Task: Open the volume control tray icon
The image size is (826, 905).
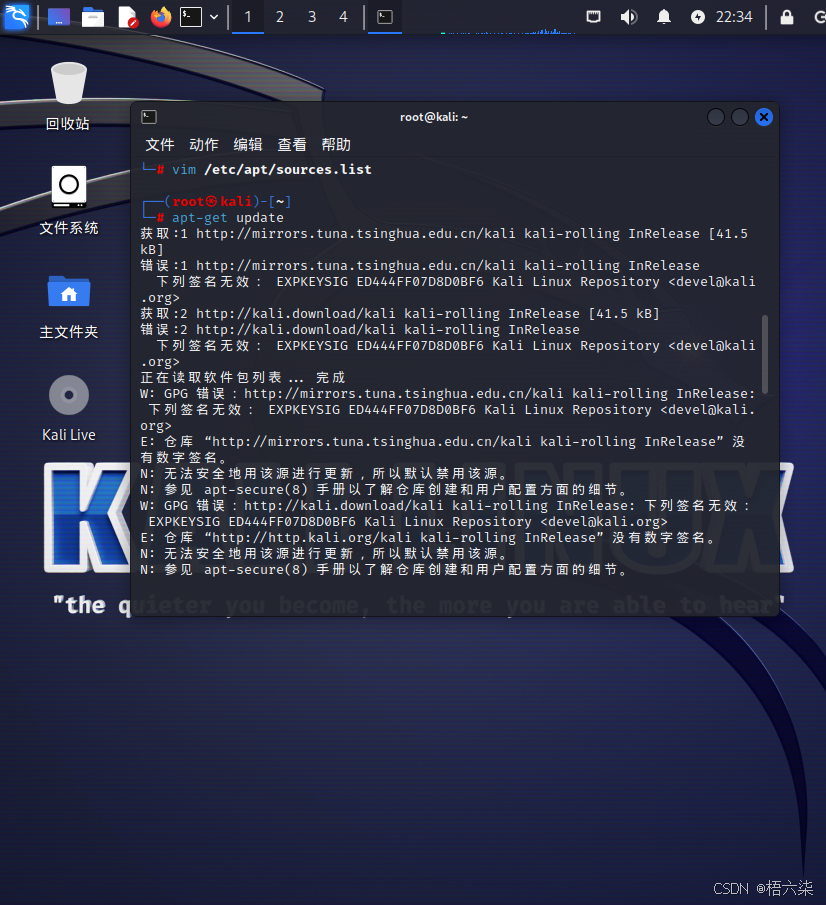Action: pos(629,17)
